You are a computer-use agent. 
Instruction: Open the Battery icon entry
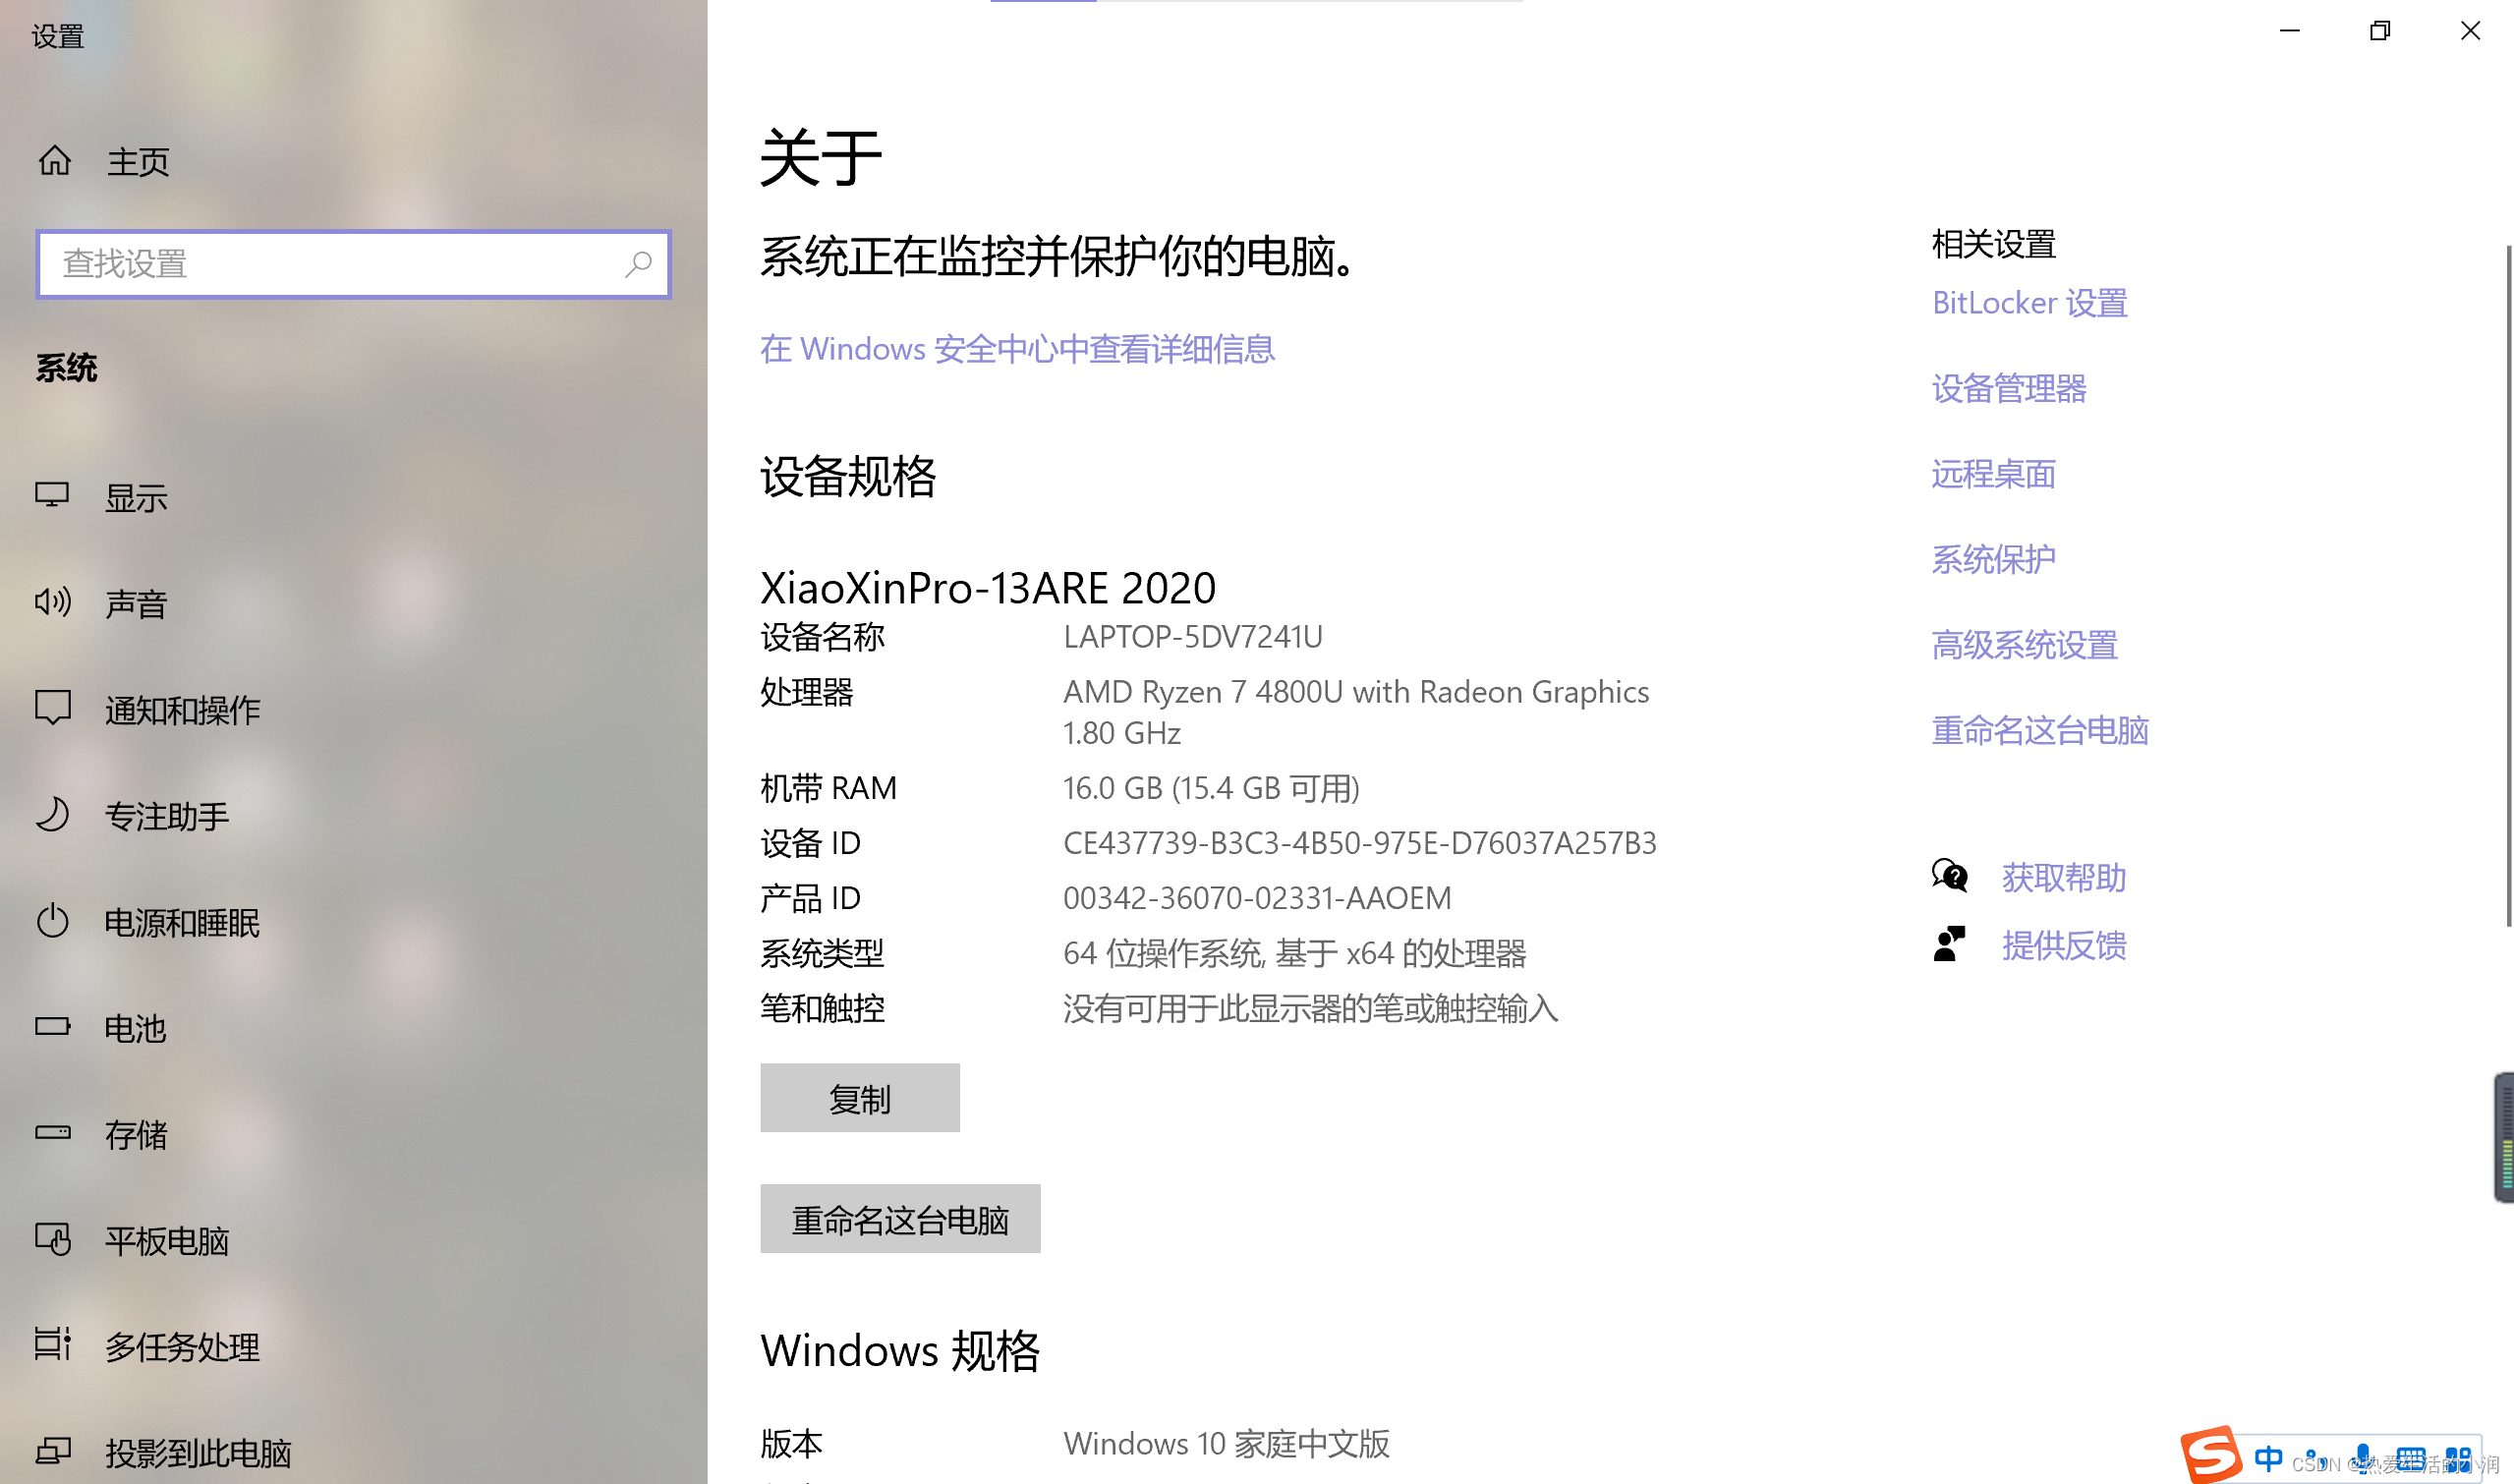tap(52, 1027)
